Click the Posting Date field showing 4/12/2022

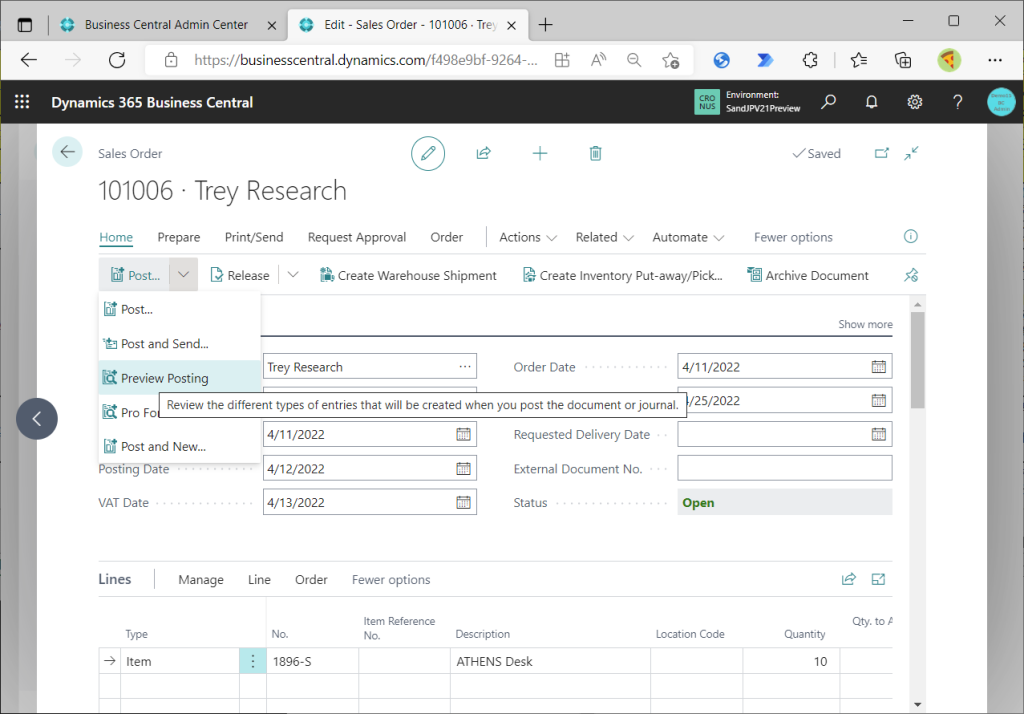tap(370, 468)
